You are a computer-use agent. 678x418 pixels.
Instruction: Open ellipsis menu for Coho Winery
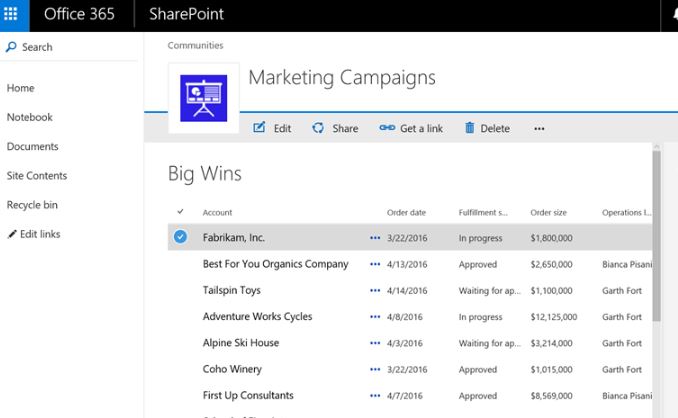tap(375, 370)
